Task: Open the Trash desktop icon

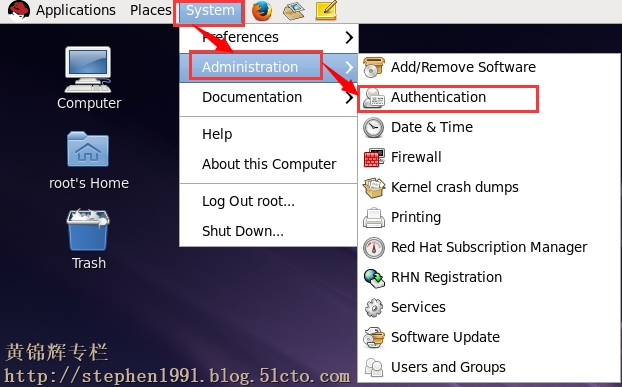Action: 88,230
